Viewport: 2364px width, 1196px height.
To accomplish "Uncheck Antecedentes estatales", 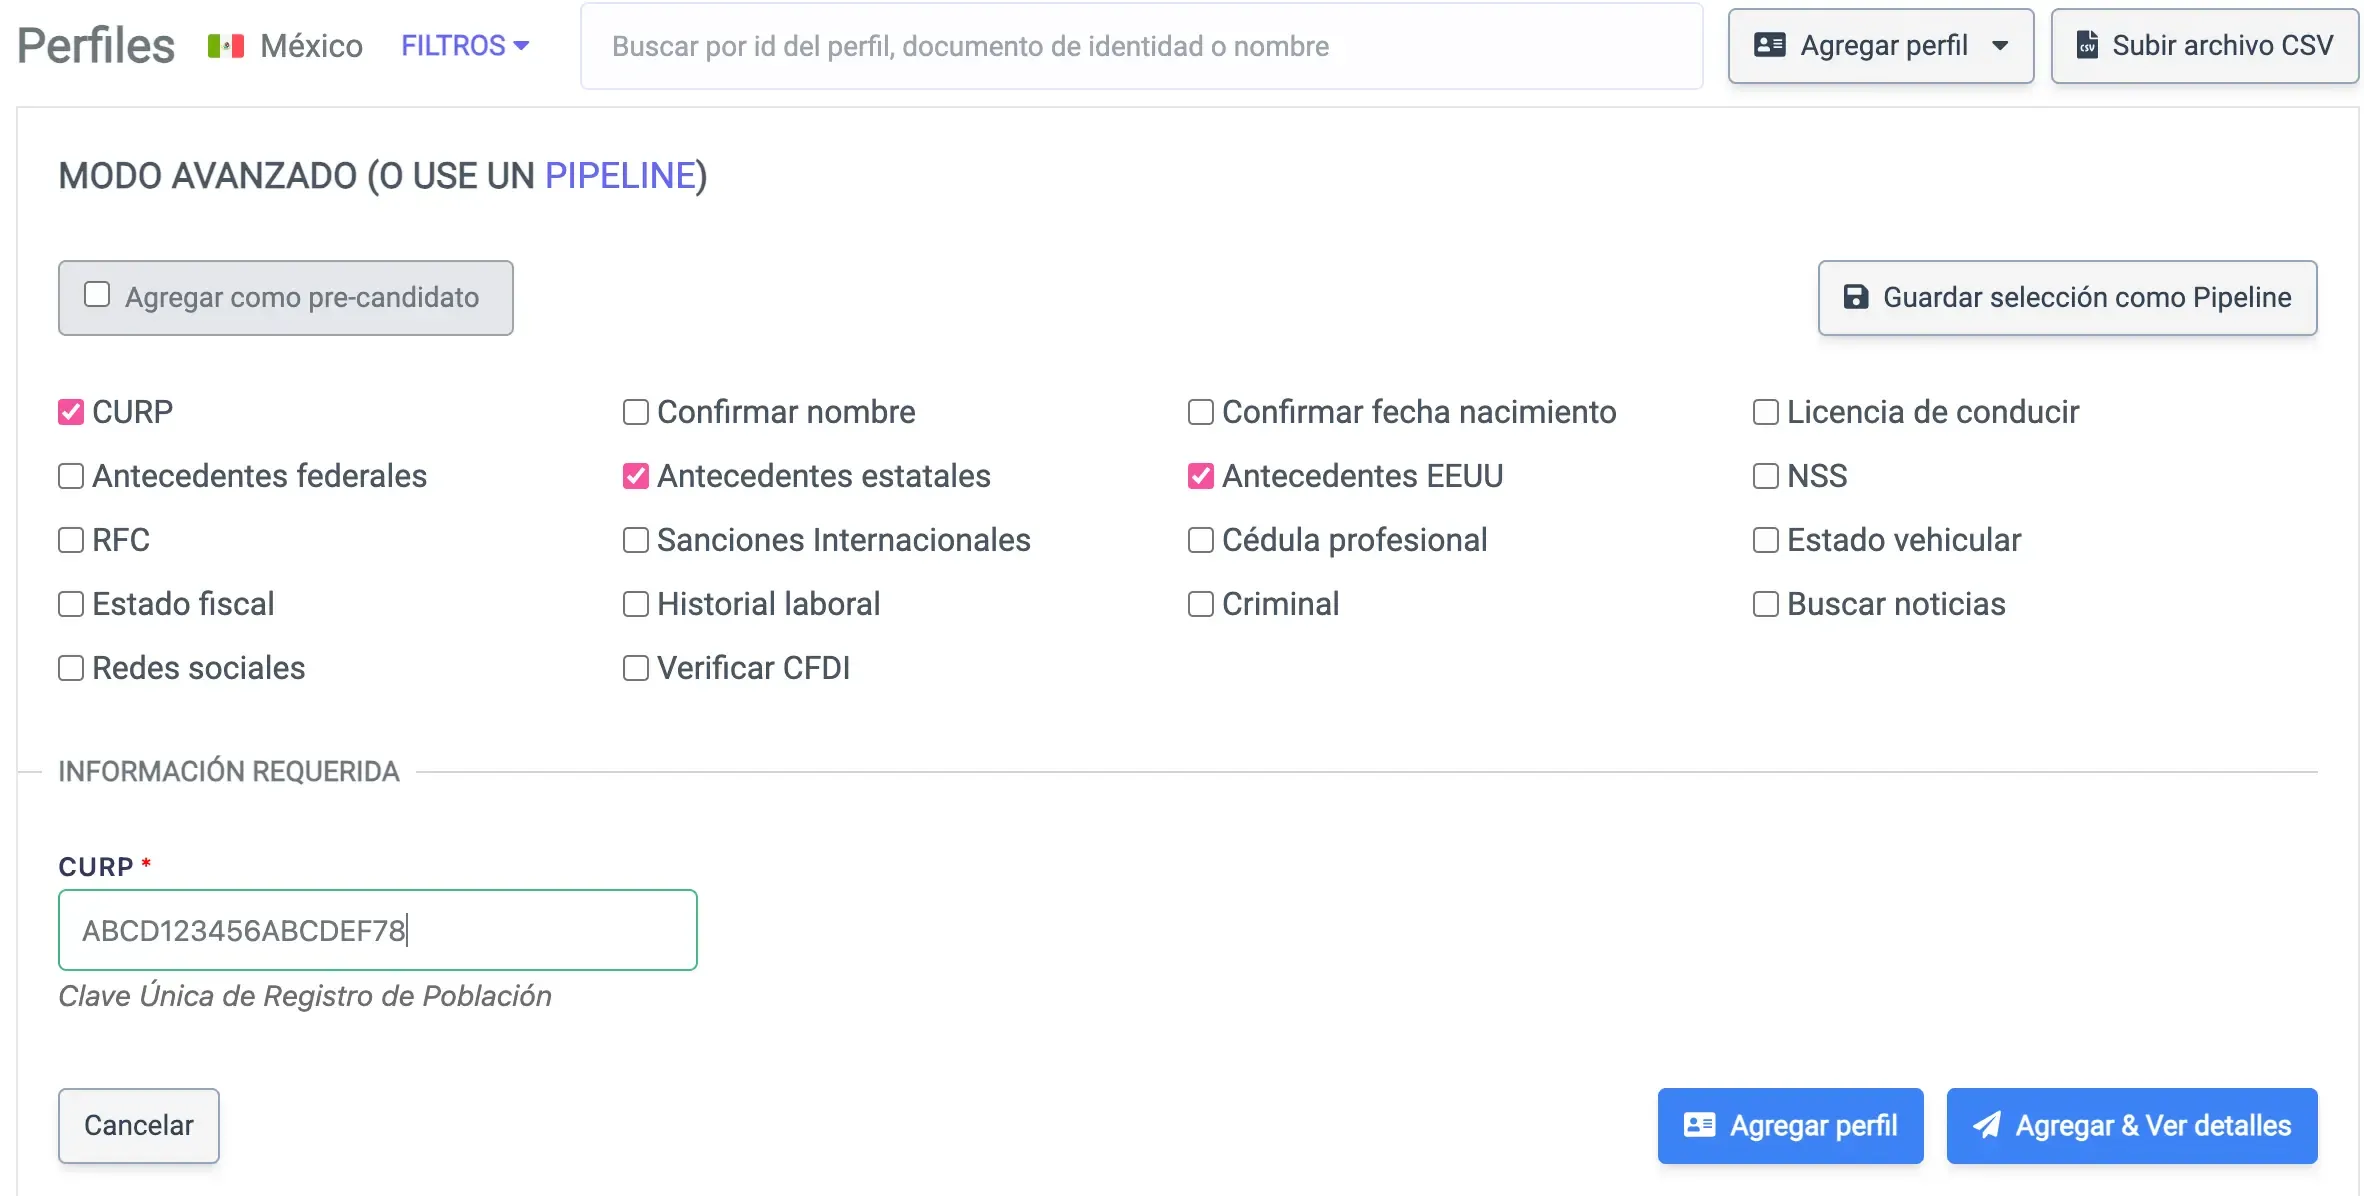I will pyautogui.click(x=635, y=475).
